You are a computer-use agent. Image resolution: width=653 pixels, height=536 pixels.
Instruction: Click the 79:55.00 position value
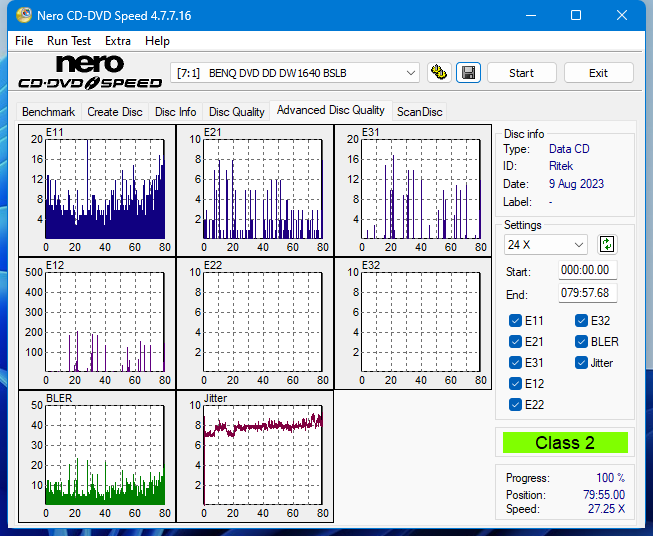click(x=604, y=495)
